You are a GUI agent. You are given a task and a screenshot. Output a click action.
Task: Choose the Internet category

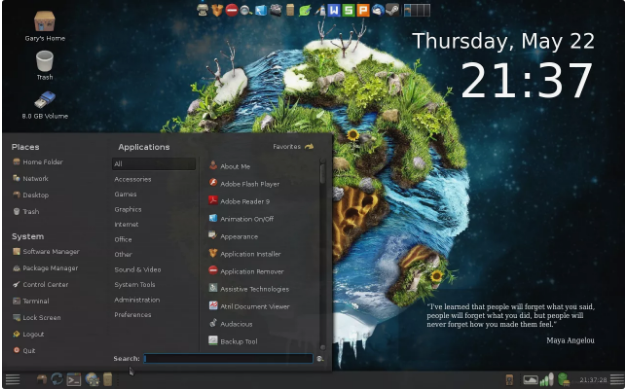point(127,224)
